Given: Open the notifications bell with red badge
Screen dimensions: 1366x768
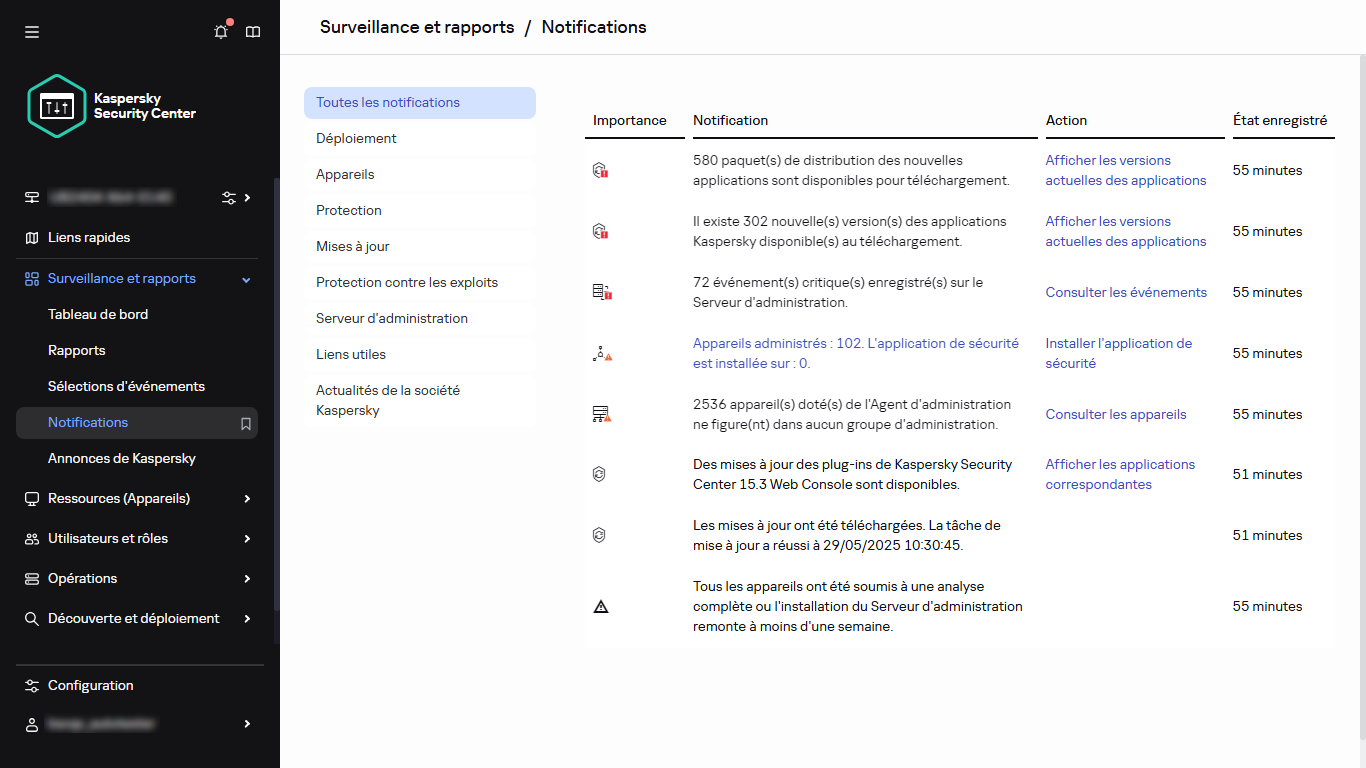Looking at the screenshot, I should [x=220, y=31].
